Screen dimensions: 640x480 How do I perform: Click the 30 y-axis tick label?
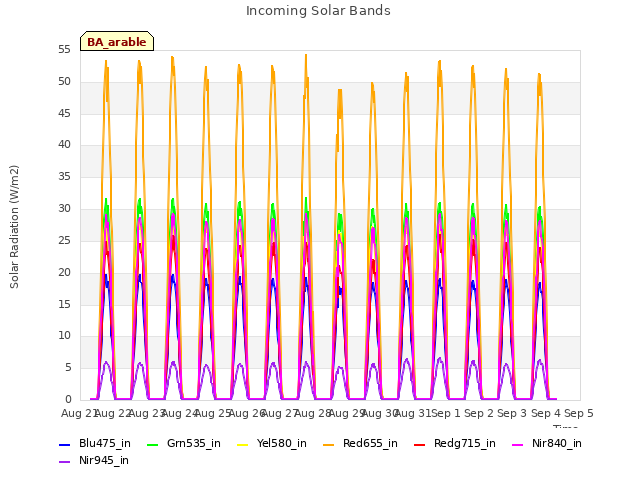pyautogui.click(x=64, y=209)
